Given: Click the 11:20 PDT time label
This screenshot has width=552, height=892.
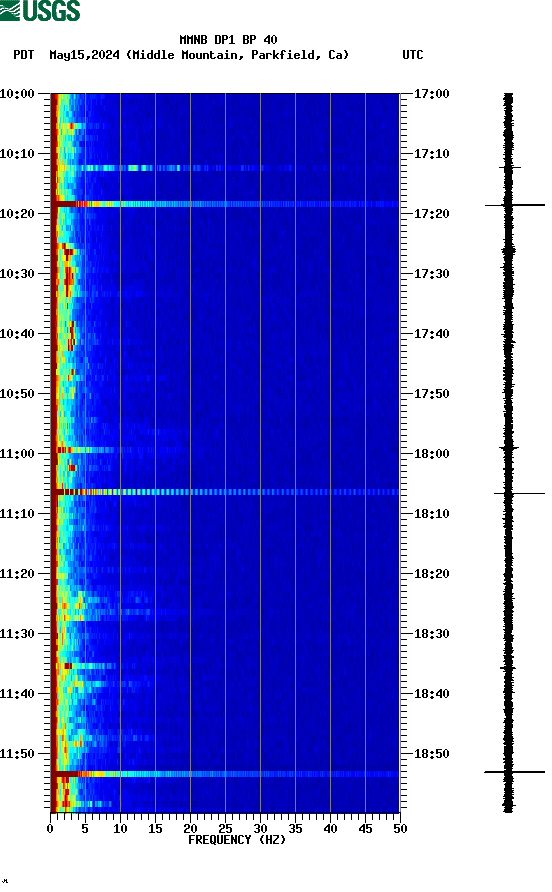Looking at the screenshot, I should point(17,574).
